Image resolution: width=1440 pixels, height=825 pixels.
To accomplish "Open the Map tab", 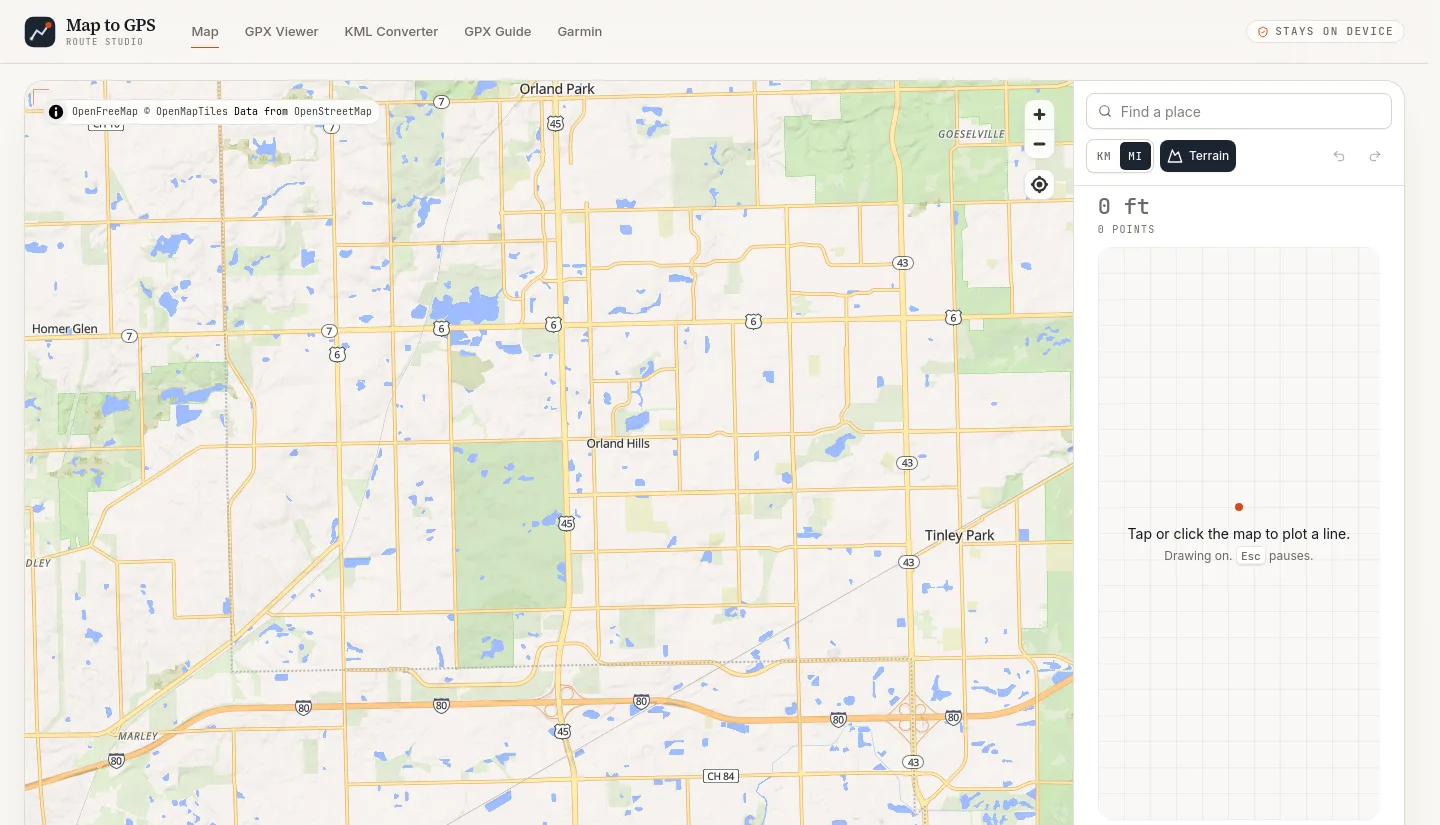I will point(205,32).
